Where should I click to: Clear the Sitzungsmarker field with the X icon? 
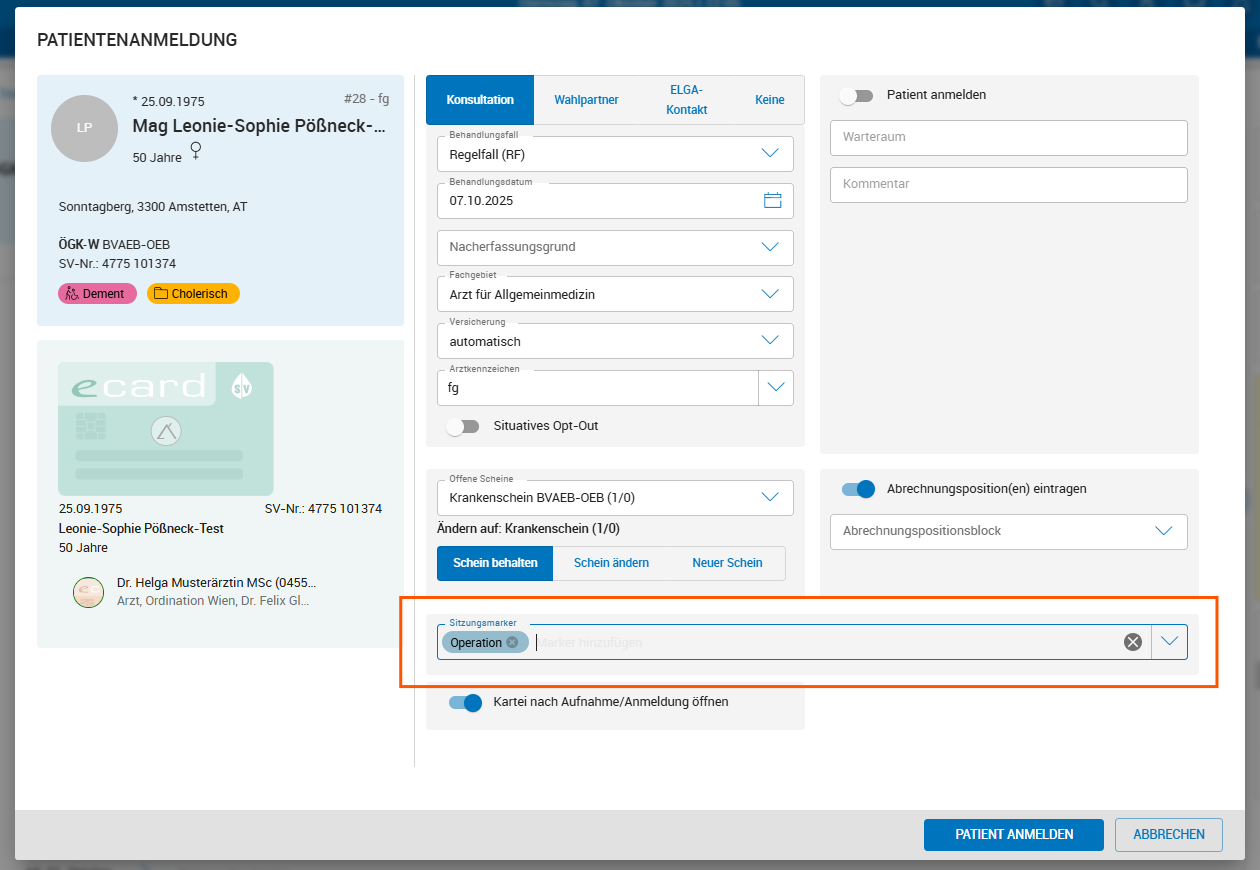coord(1132,642)
